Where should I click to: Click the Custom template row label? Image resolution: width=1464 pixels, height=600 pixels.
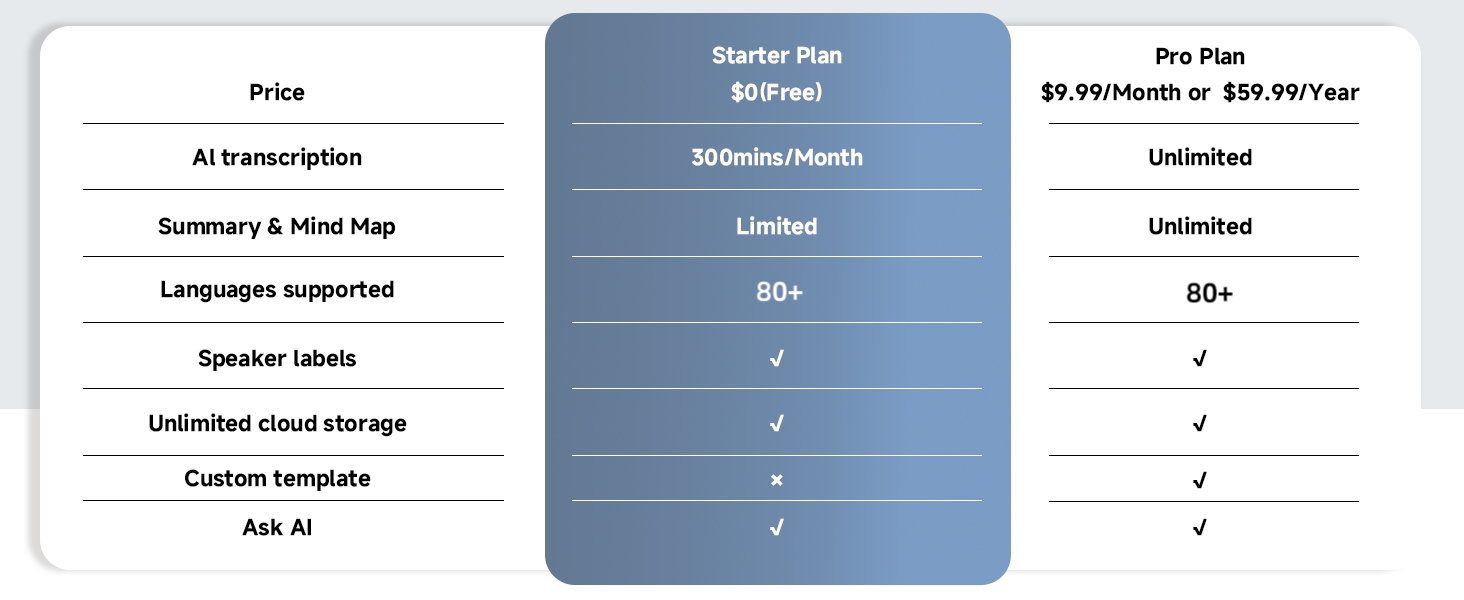click(x=277, y=478)
